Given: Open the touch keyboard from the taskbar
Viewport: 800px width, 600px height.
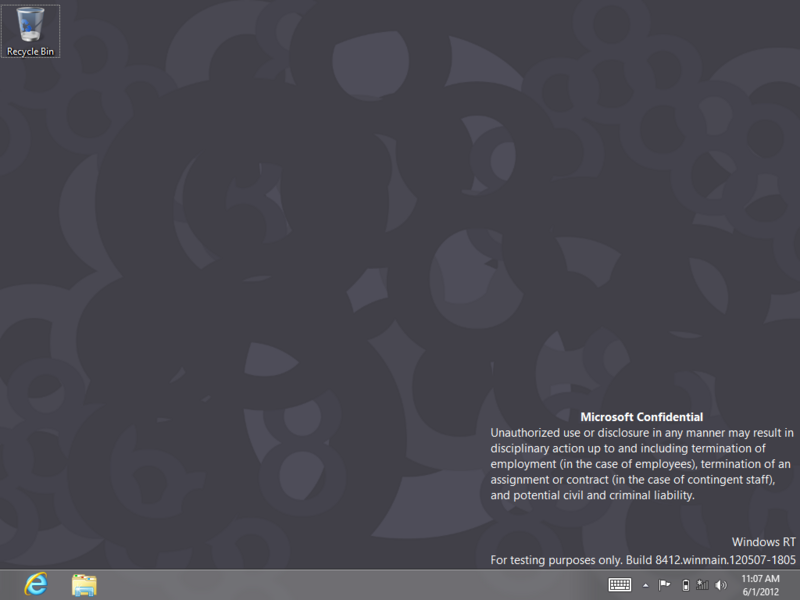Looking at the screenshot, I should (619, 585).
